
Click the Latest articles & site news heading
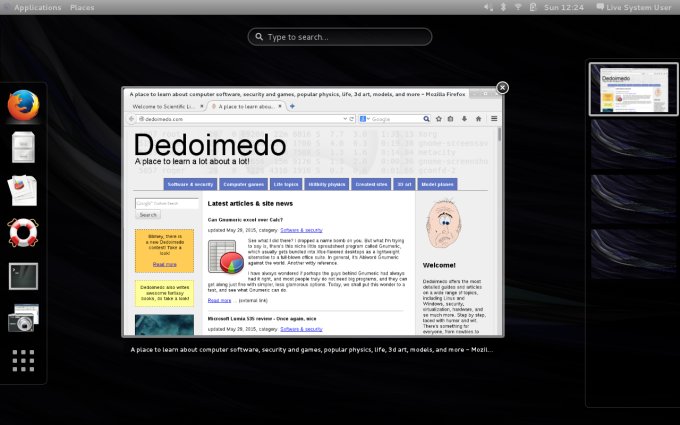(250, 203)
